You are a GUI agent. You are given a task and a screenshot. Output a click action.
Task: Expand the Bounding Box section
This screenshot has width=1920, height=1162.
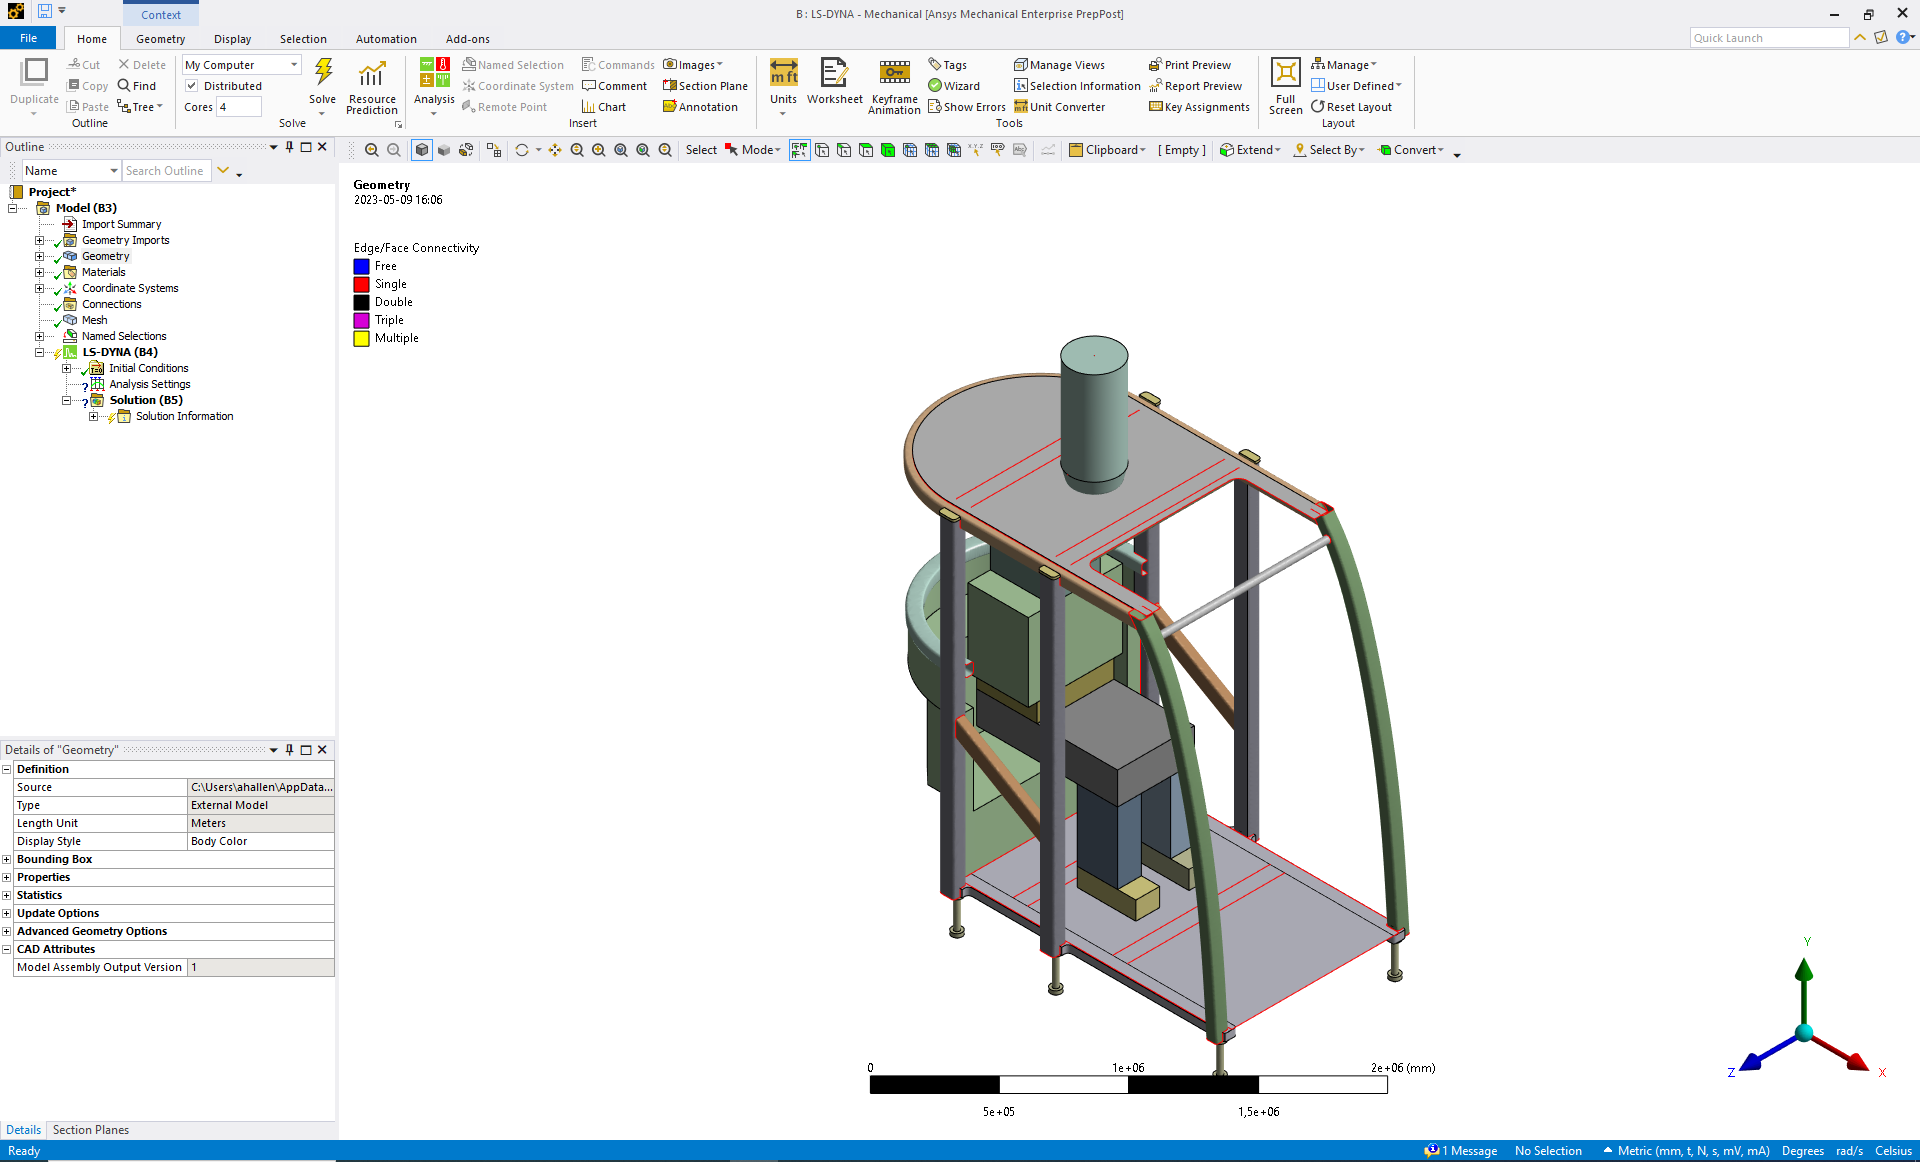pyautogui.click(x=7, y=859)
